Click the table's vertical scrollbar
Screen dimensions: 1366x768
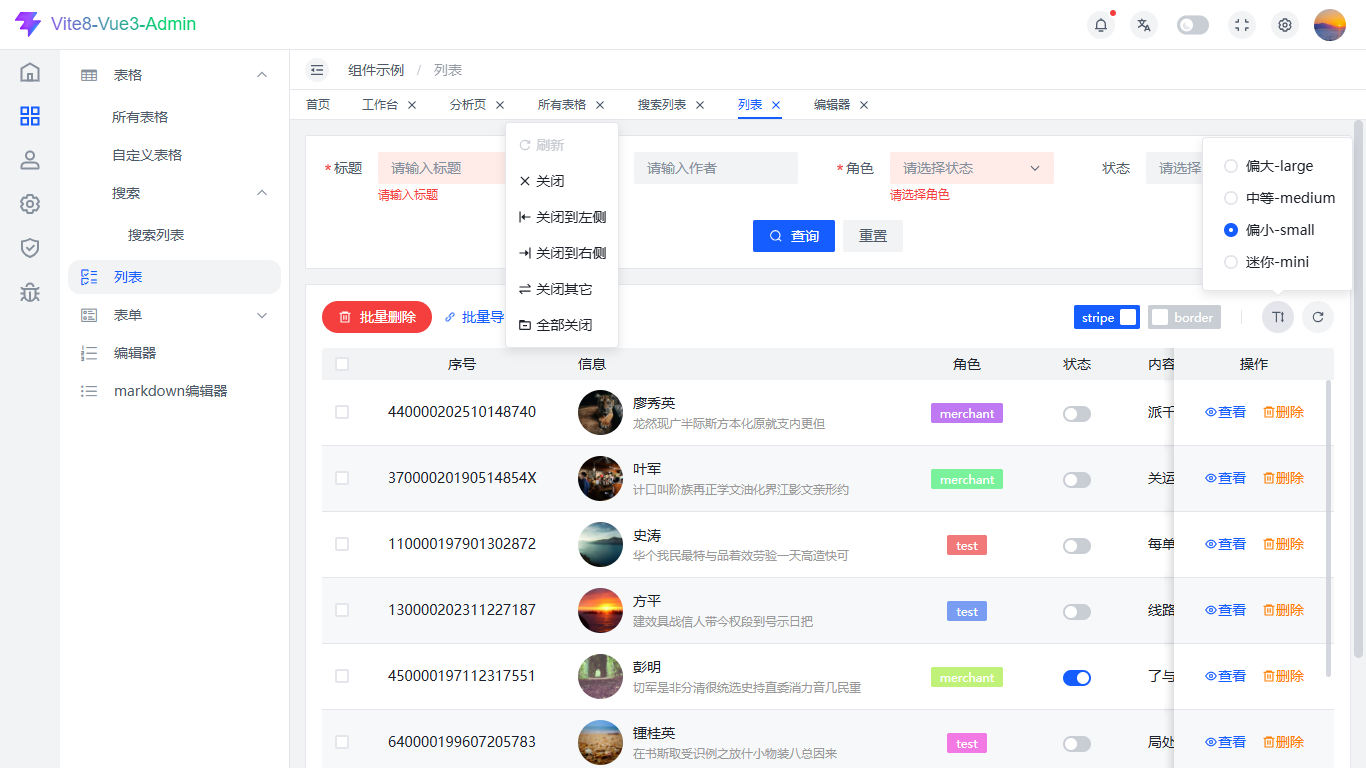[x=1329, y=528]
